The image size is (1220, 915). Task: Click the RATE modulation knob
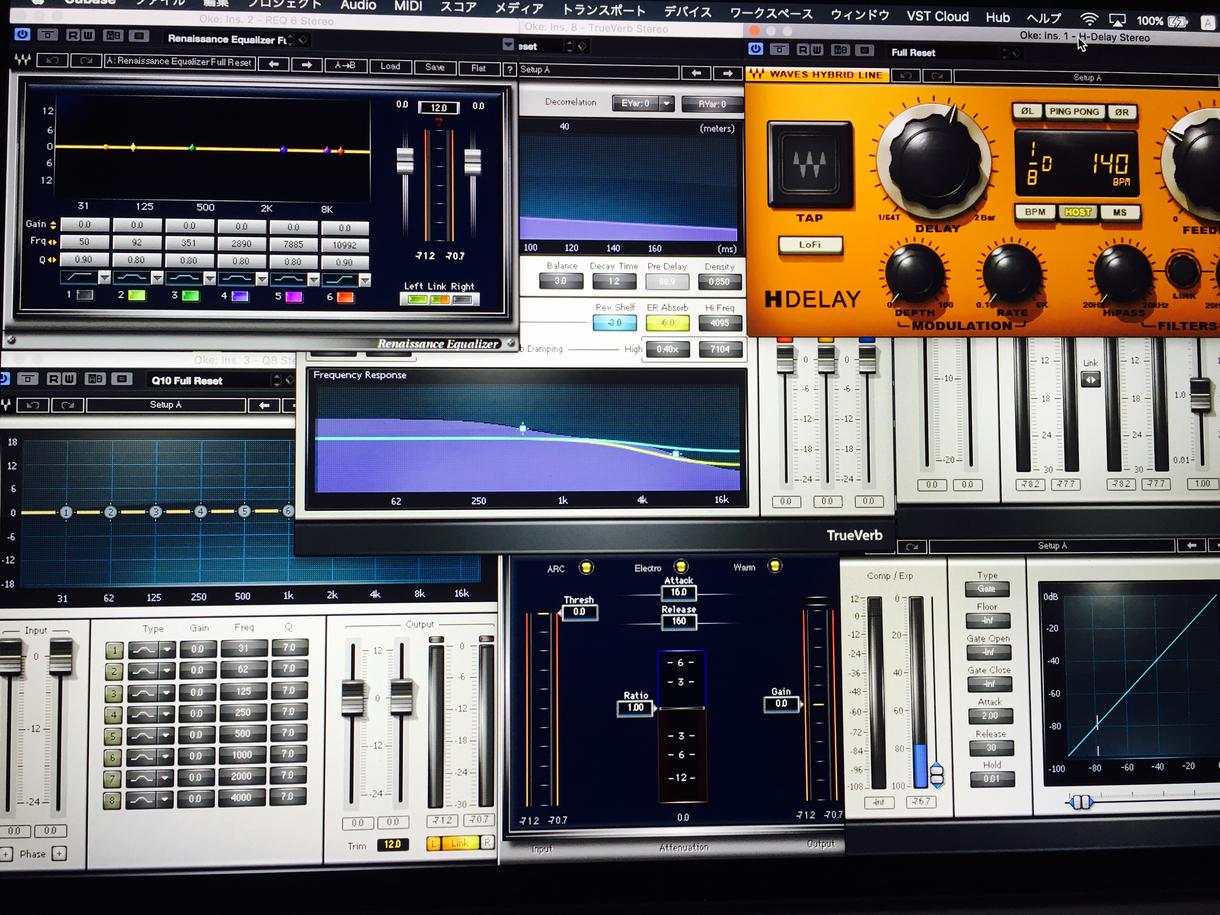[x=1012, y=274]
